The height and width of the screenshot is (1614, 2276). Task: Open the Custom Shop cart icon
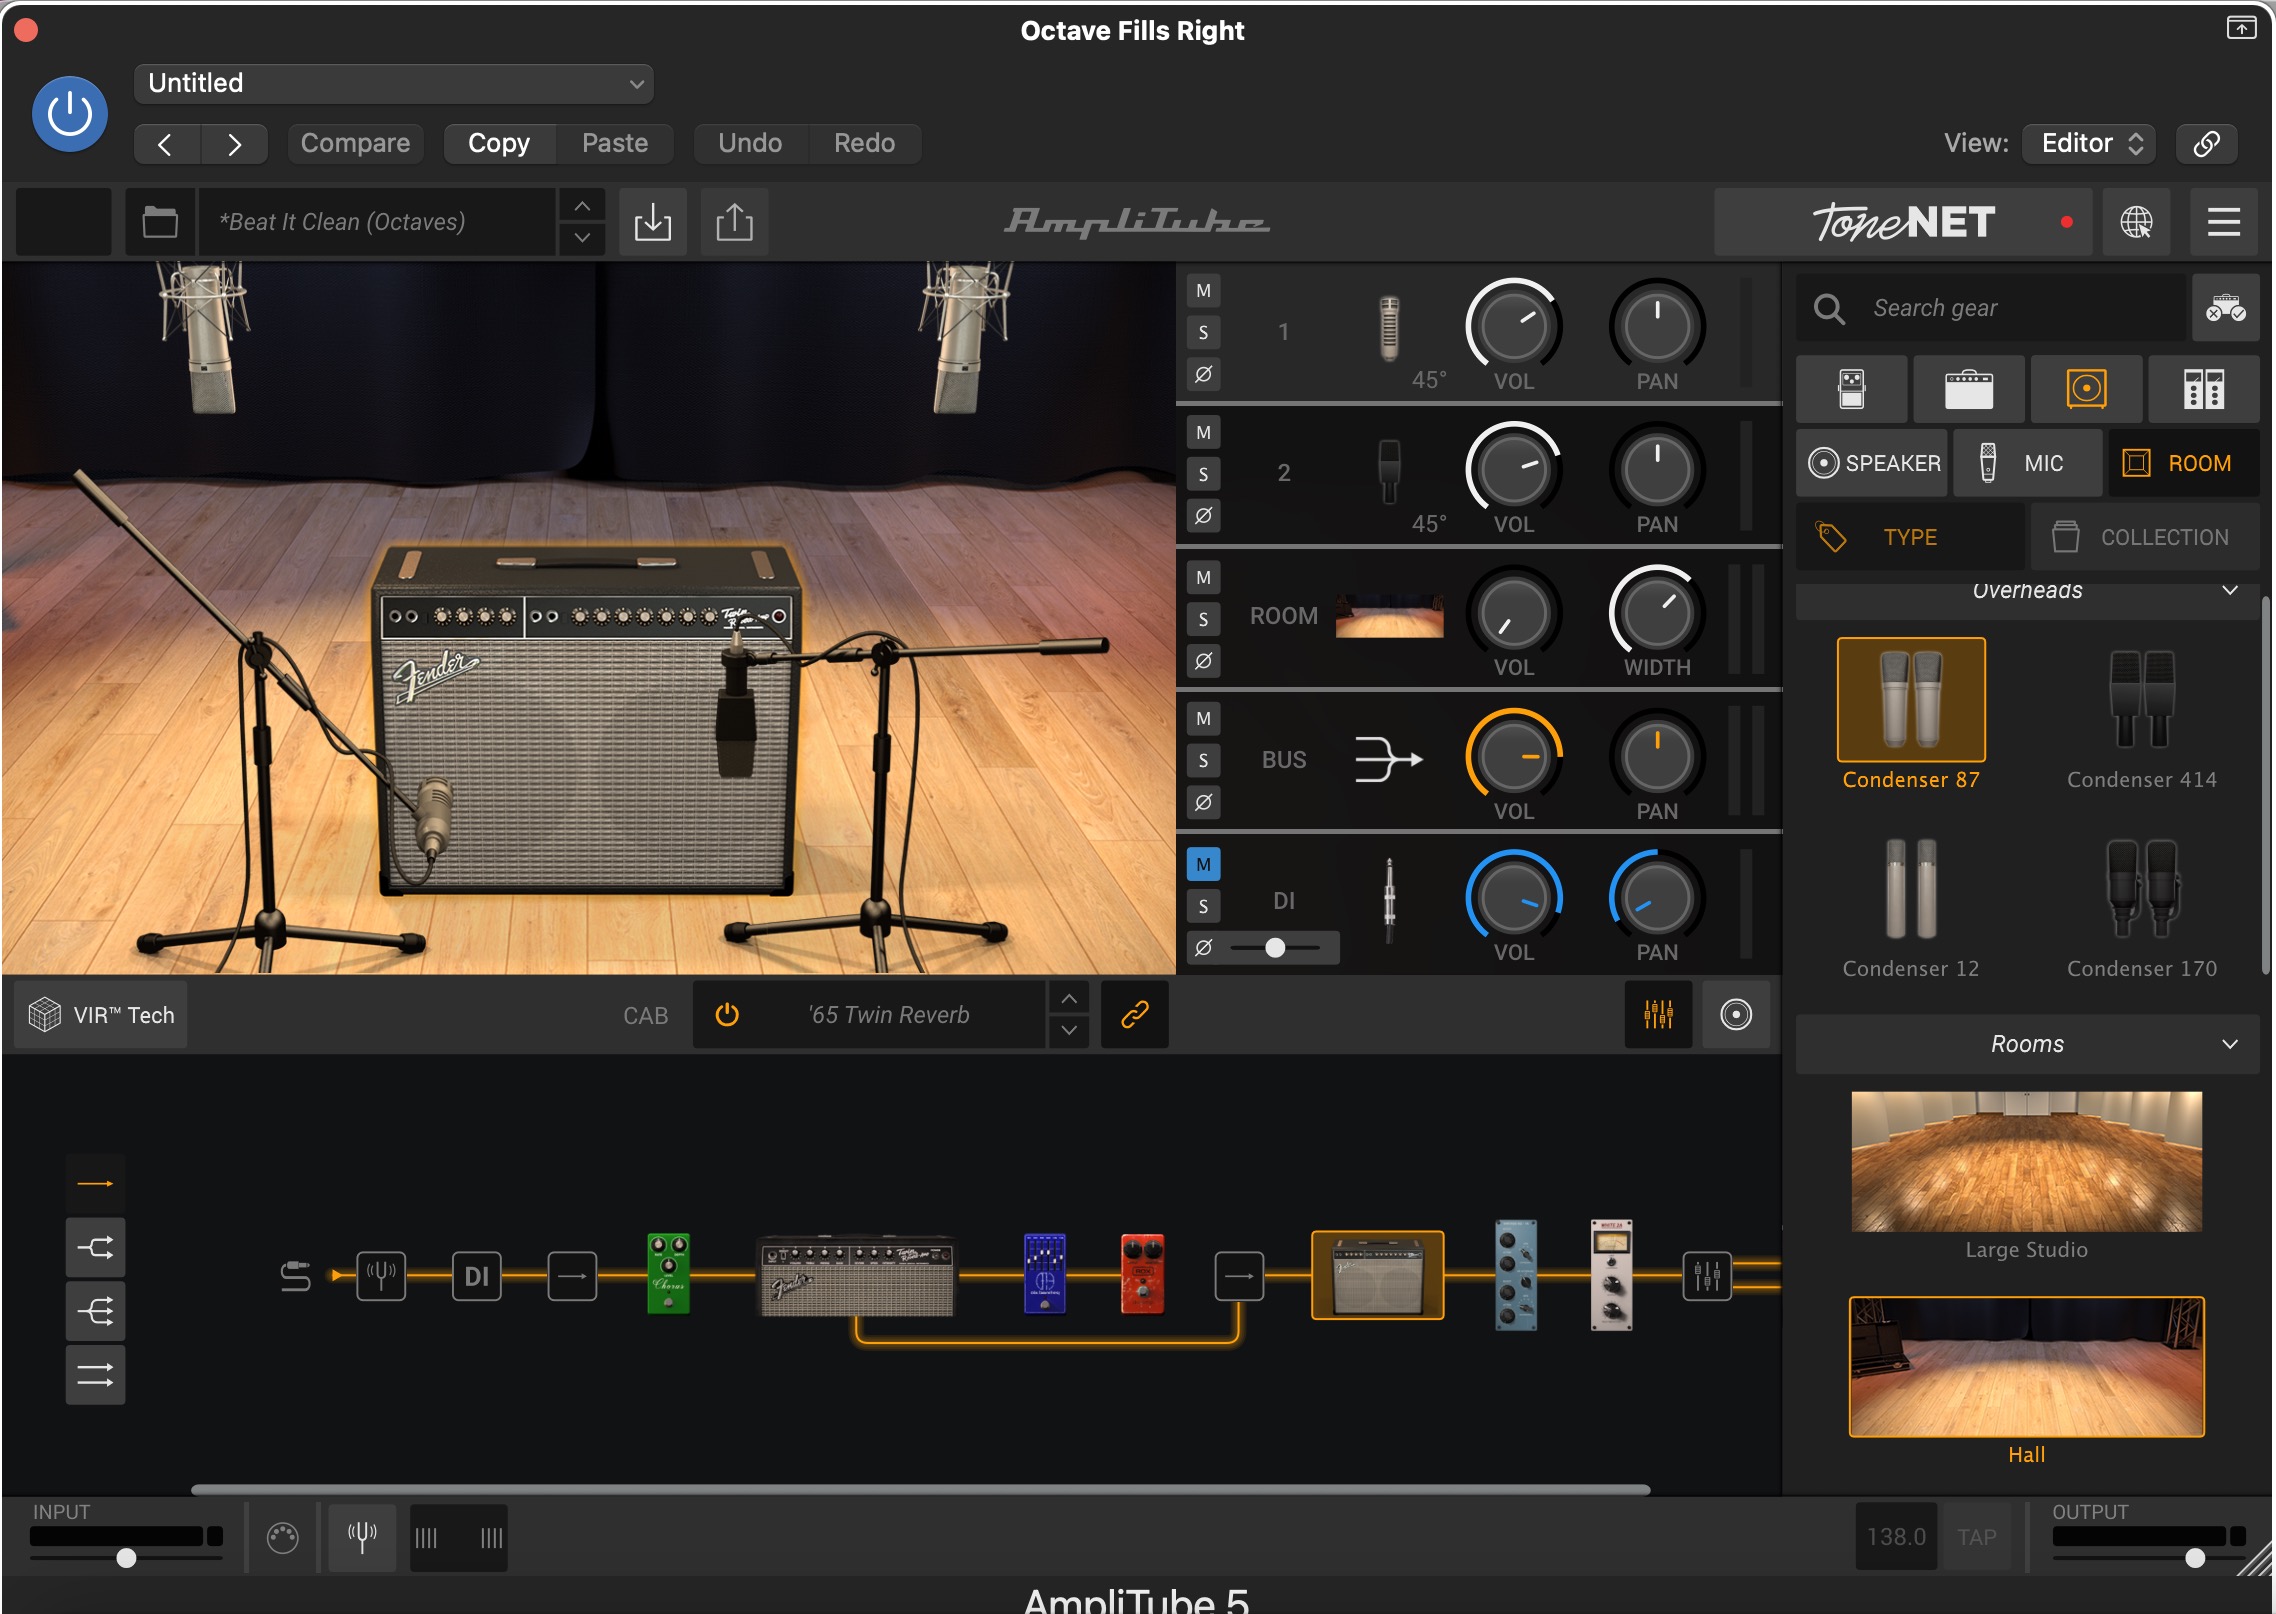tap(2226, 308)
